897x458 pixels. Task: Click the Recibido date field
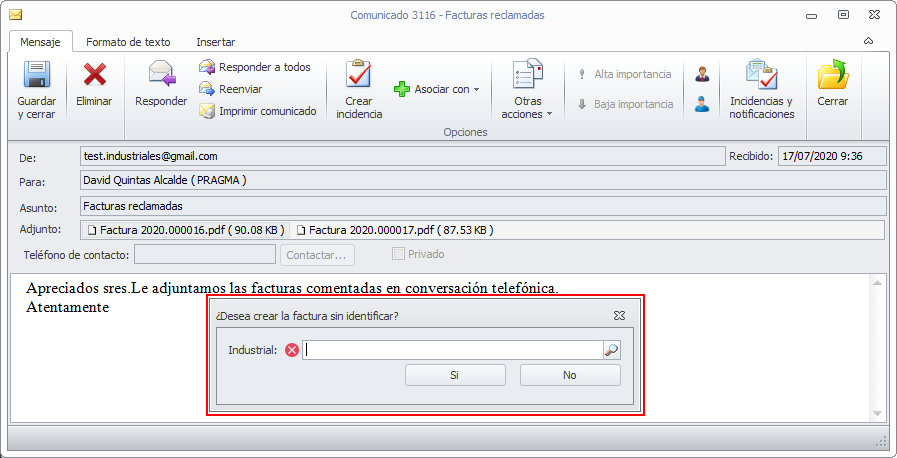pyautogui.click(x=832, y=156)
